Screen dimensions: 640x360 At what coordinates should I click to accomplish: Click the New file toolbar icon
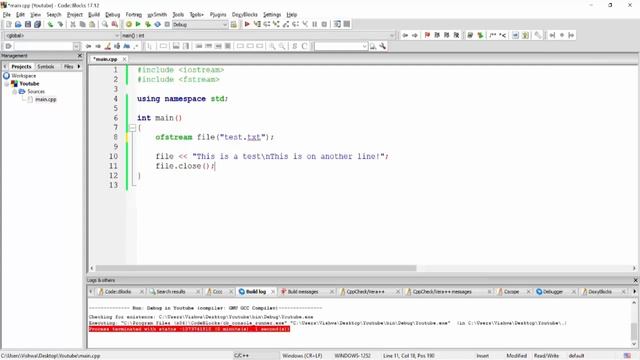(x=9, y=24)
